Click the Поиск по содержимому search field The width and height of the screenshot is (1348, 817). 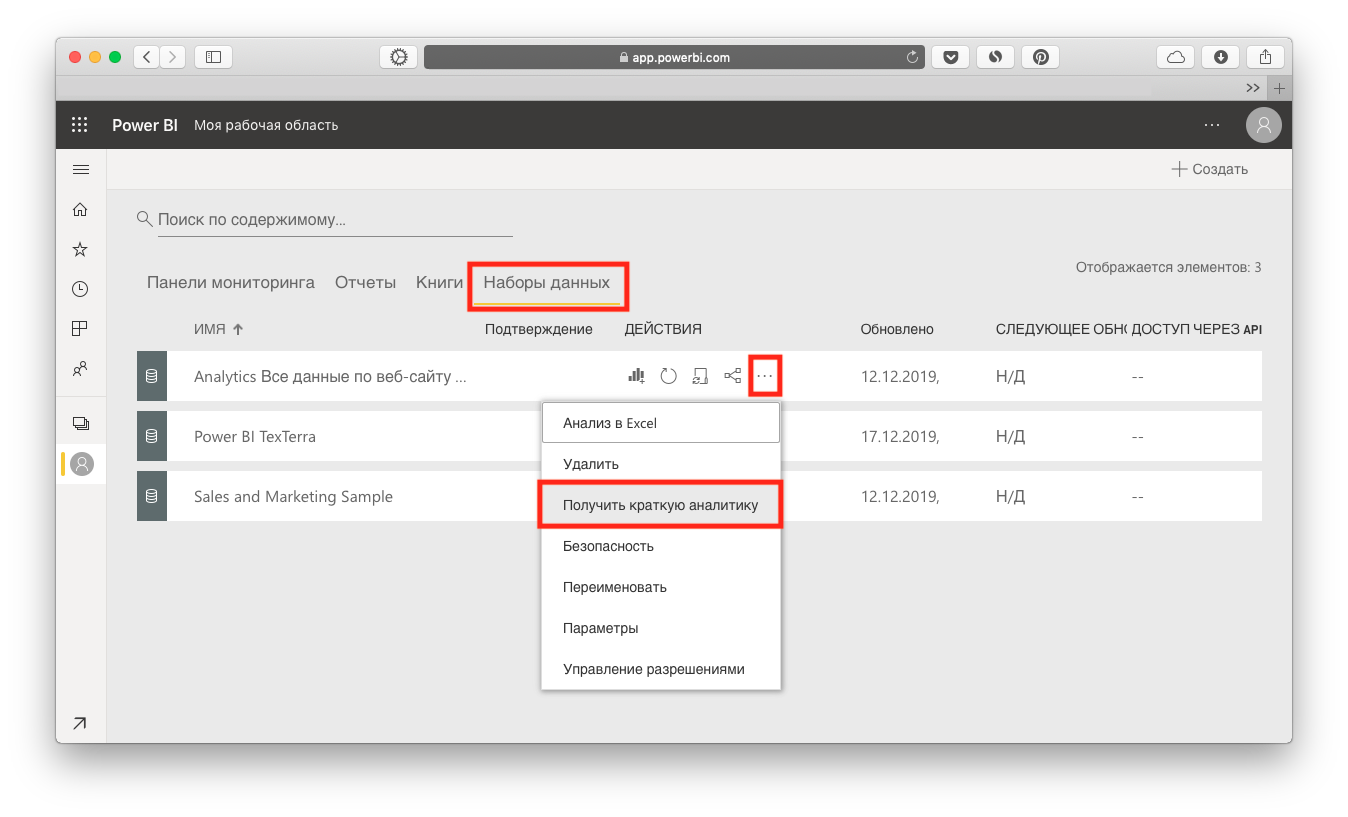tap(335, 219)
